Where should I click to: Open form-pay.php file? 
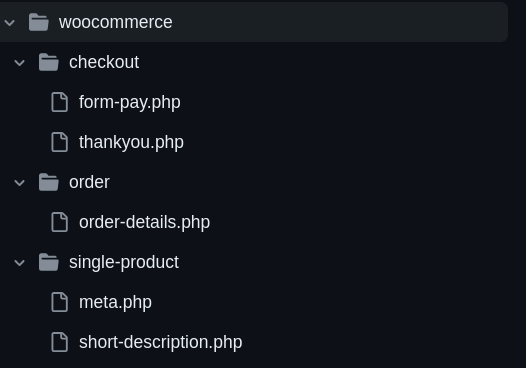tap(129, 102)
